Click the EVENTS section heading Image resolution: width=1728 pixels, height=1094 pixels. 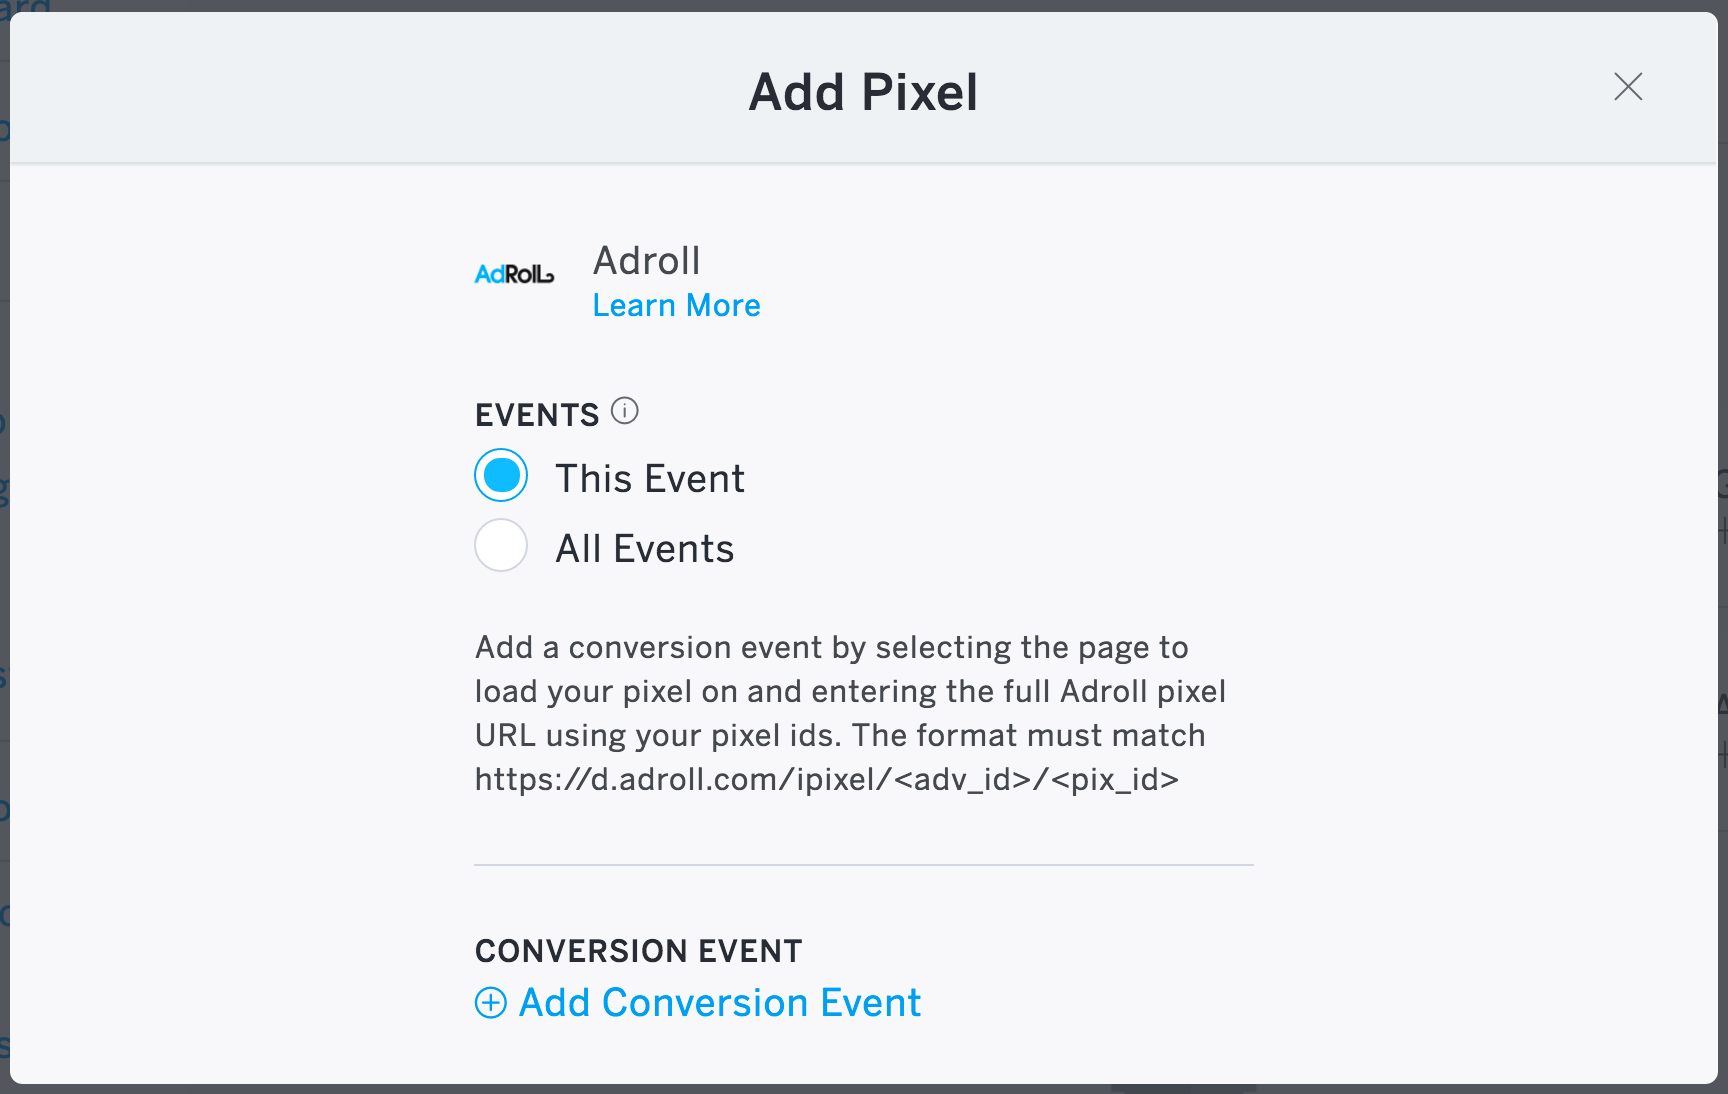[537, 415]
